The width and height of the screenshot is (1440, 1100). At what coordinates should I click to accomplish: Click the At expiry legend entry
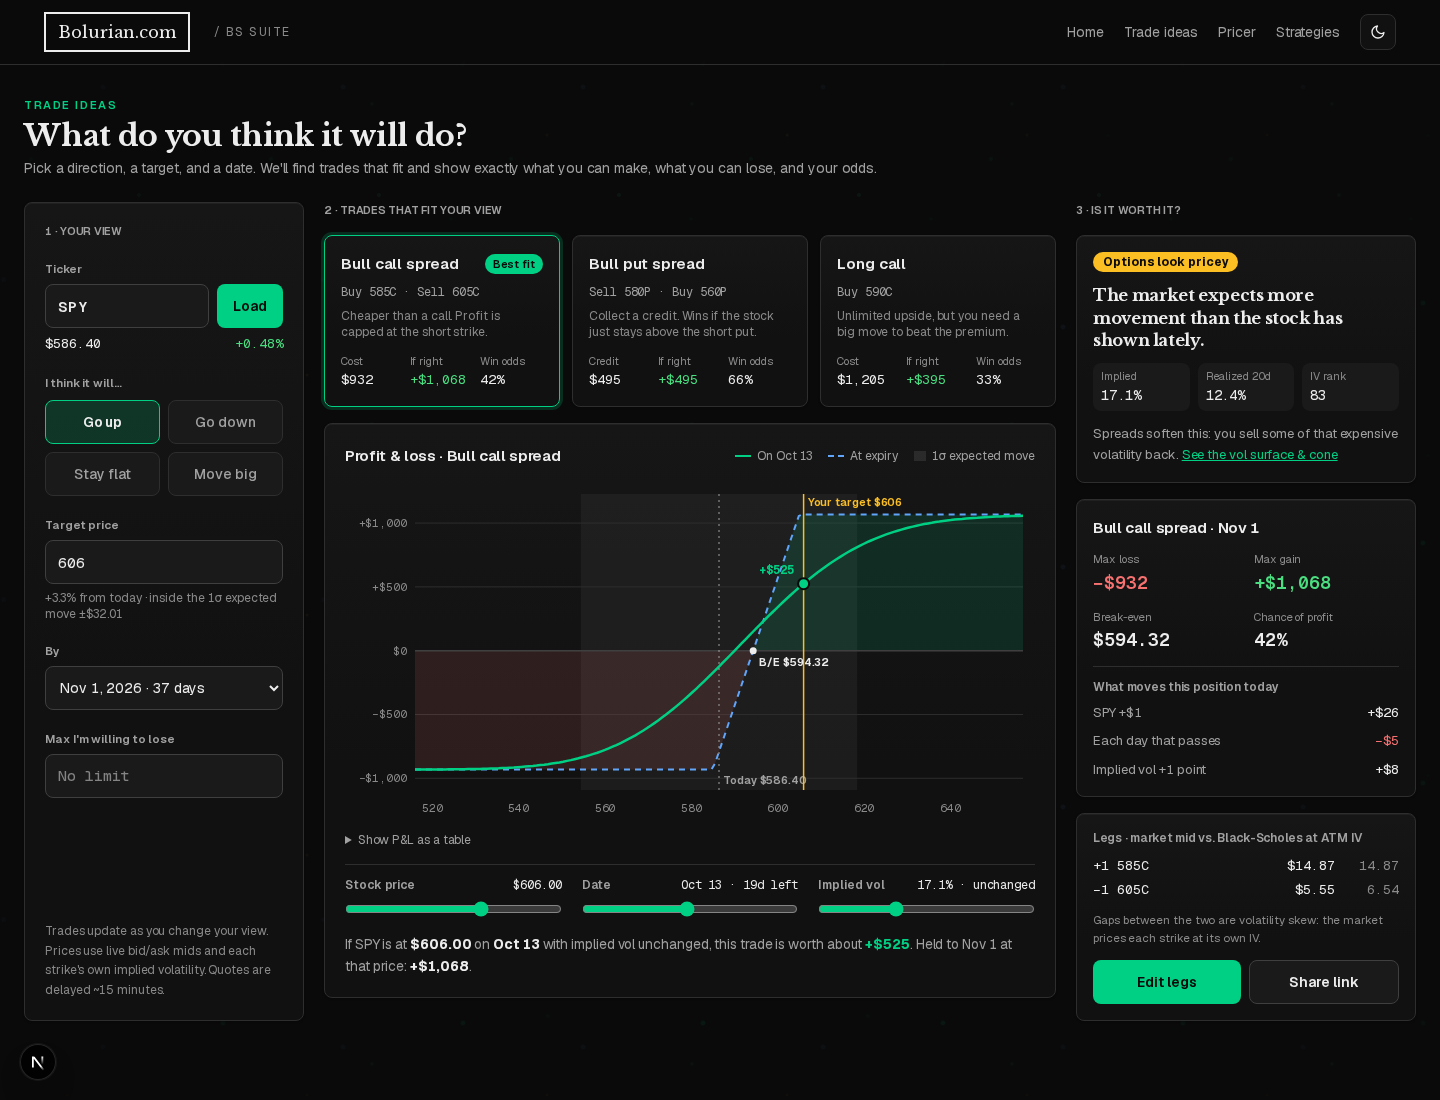coord(863,456)
